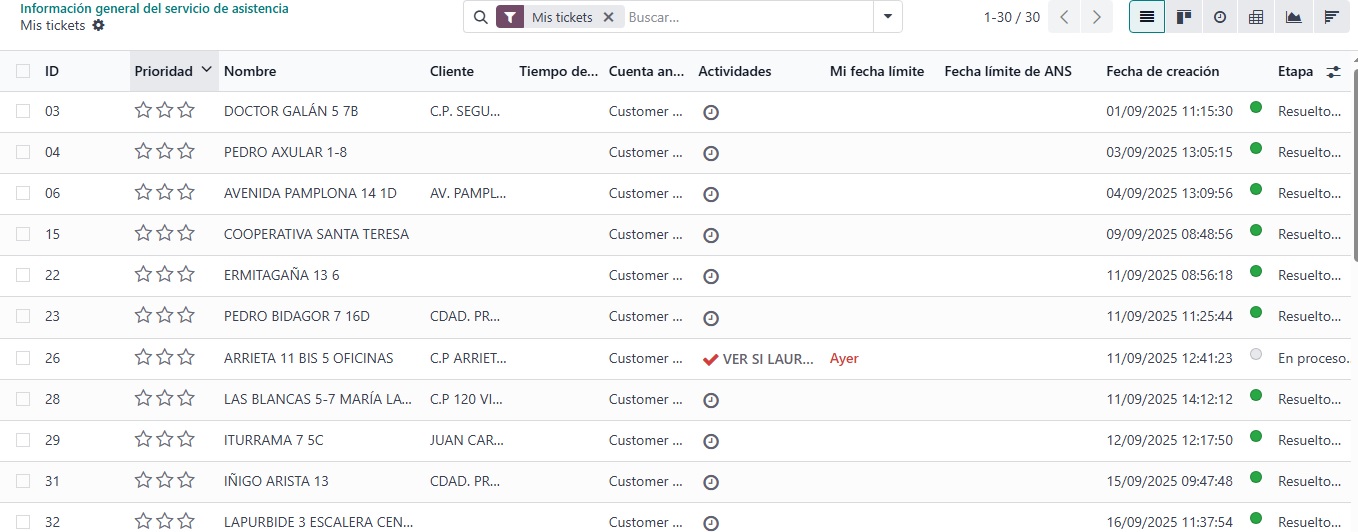The width and height of the screenshot is (1358, 532).
Task: Set first priority star for PEDRO AXULAR 1-8
Action: pos(143,152)
